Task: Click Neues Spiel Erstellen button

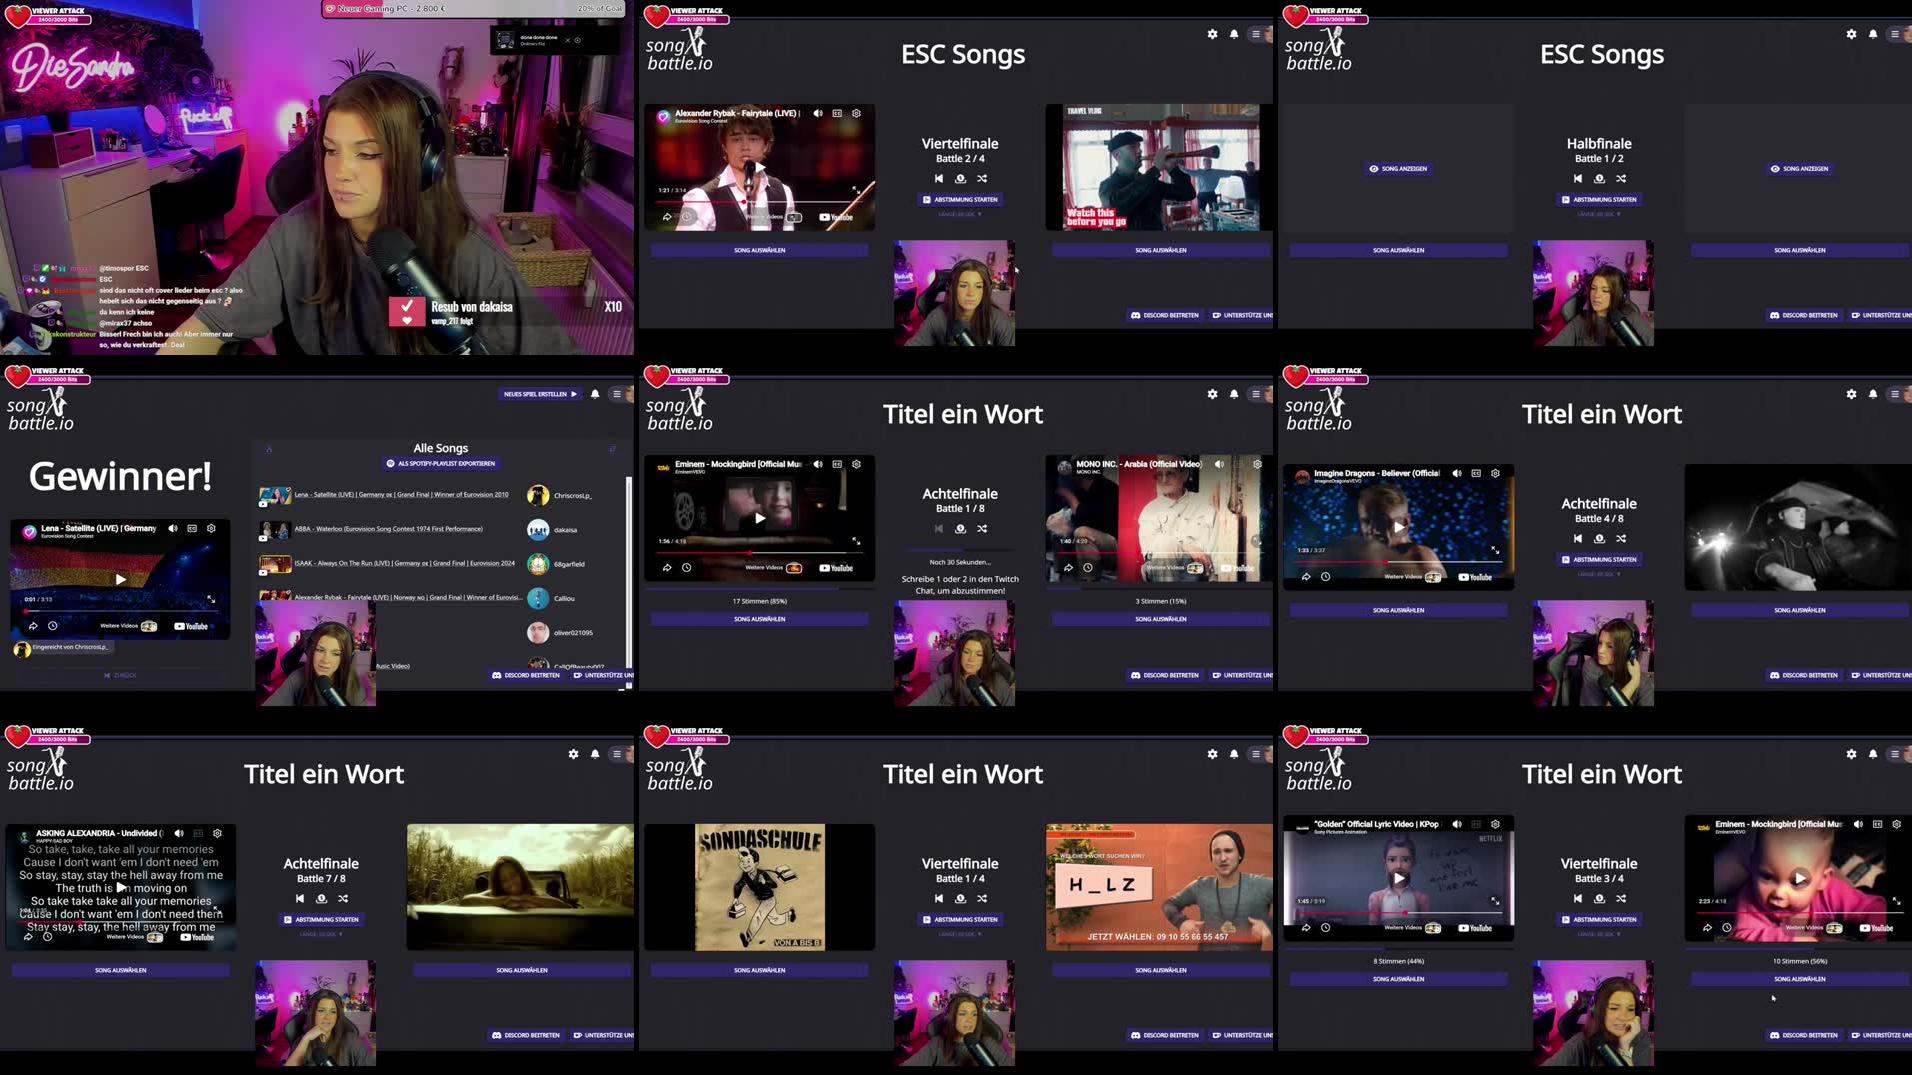Action: [540, 394]
